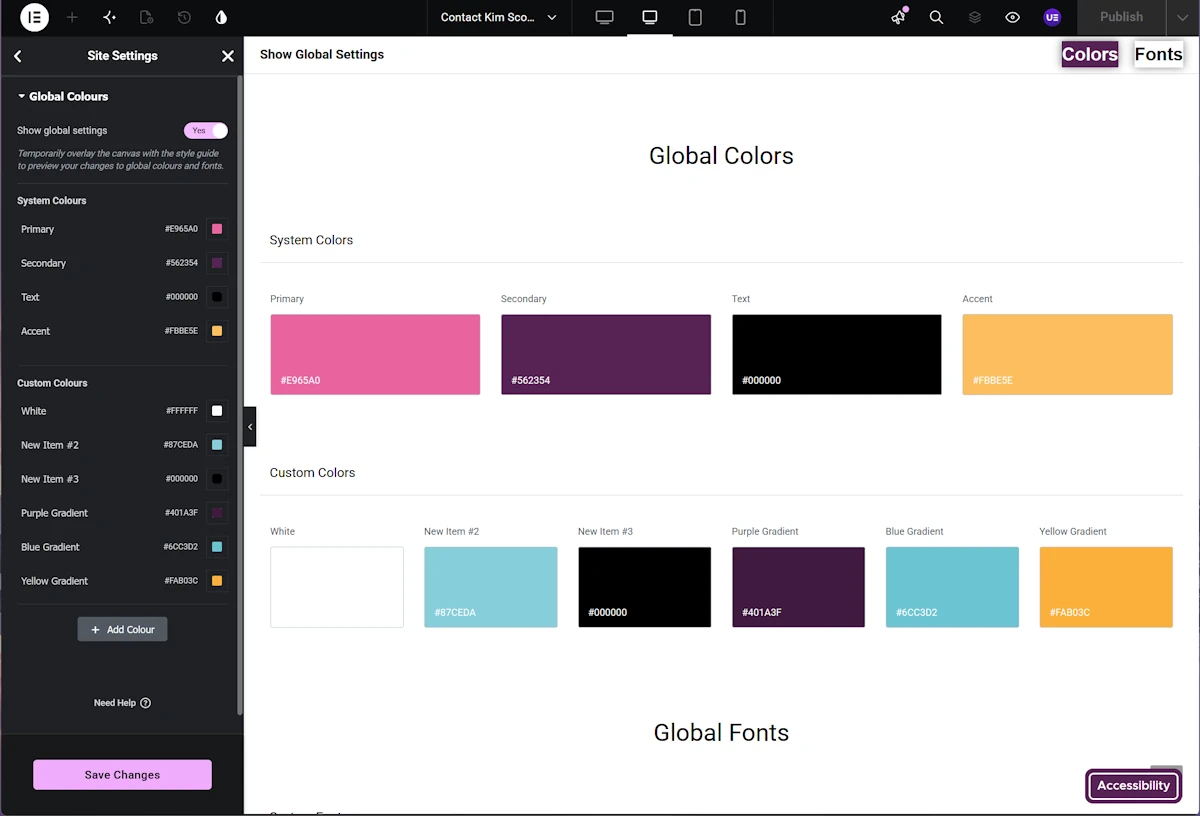The image size is (1200, 816).
Task: Toggle the Show global settings switch
Action: click(x=206, y=130)
